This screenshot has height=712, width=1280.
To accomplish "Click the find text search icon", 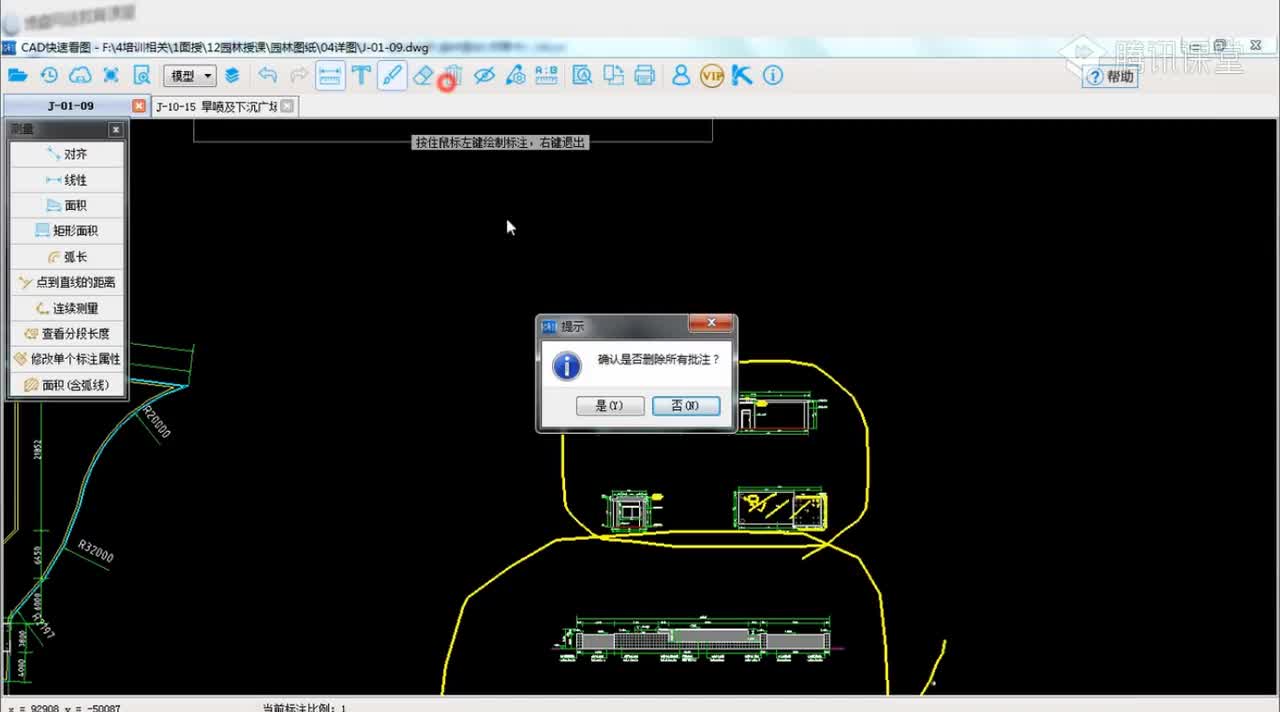I will coord(582,75).
